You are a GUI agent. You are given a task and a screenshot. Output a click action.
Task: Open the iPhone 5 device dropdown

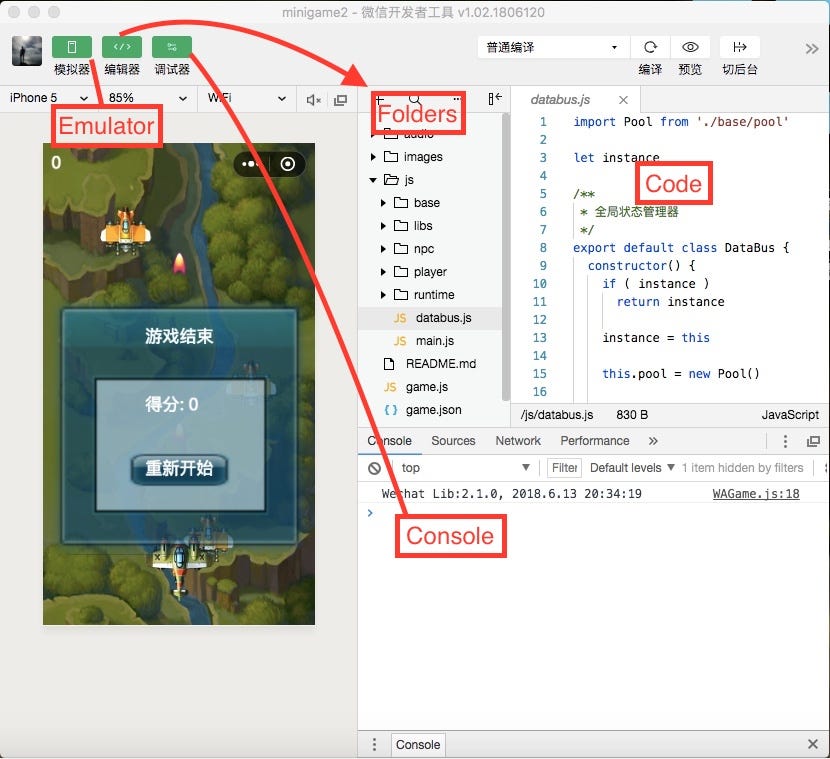click(x=47, y=98)
